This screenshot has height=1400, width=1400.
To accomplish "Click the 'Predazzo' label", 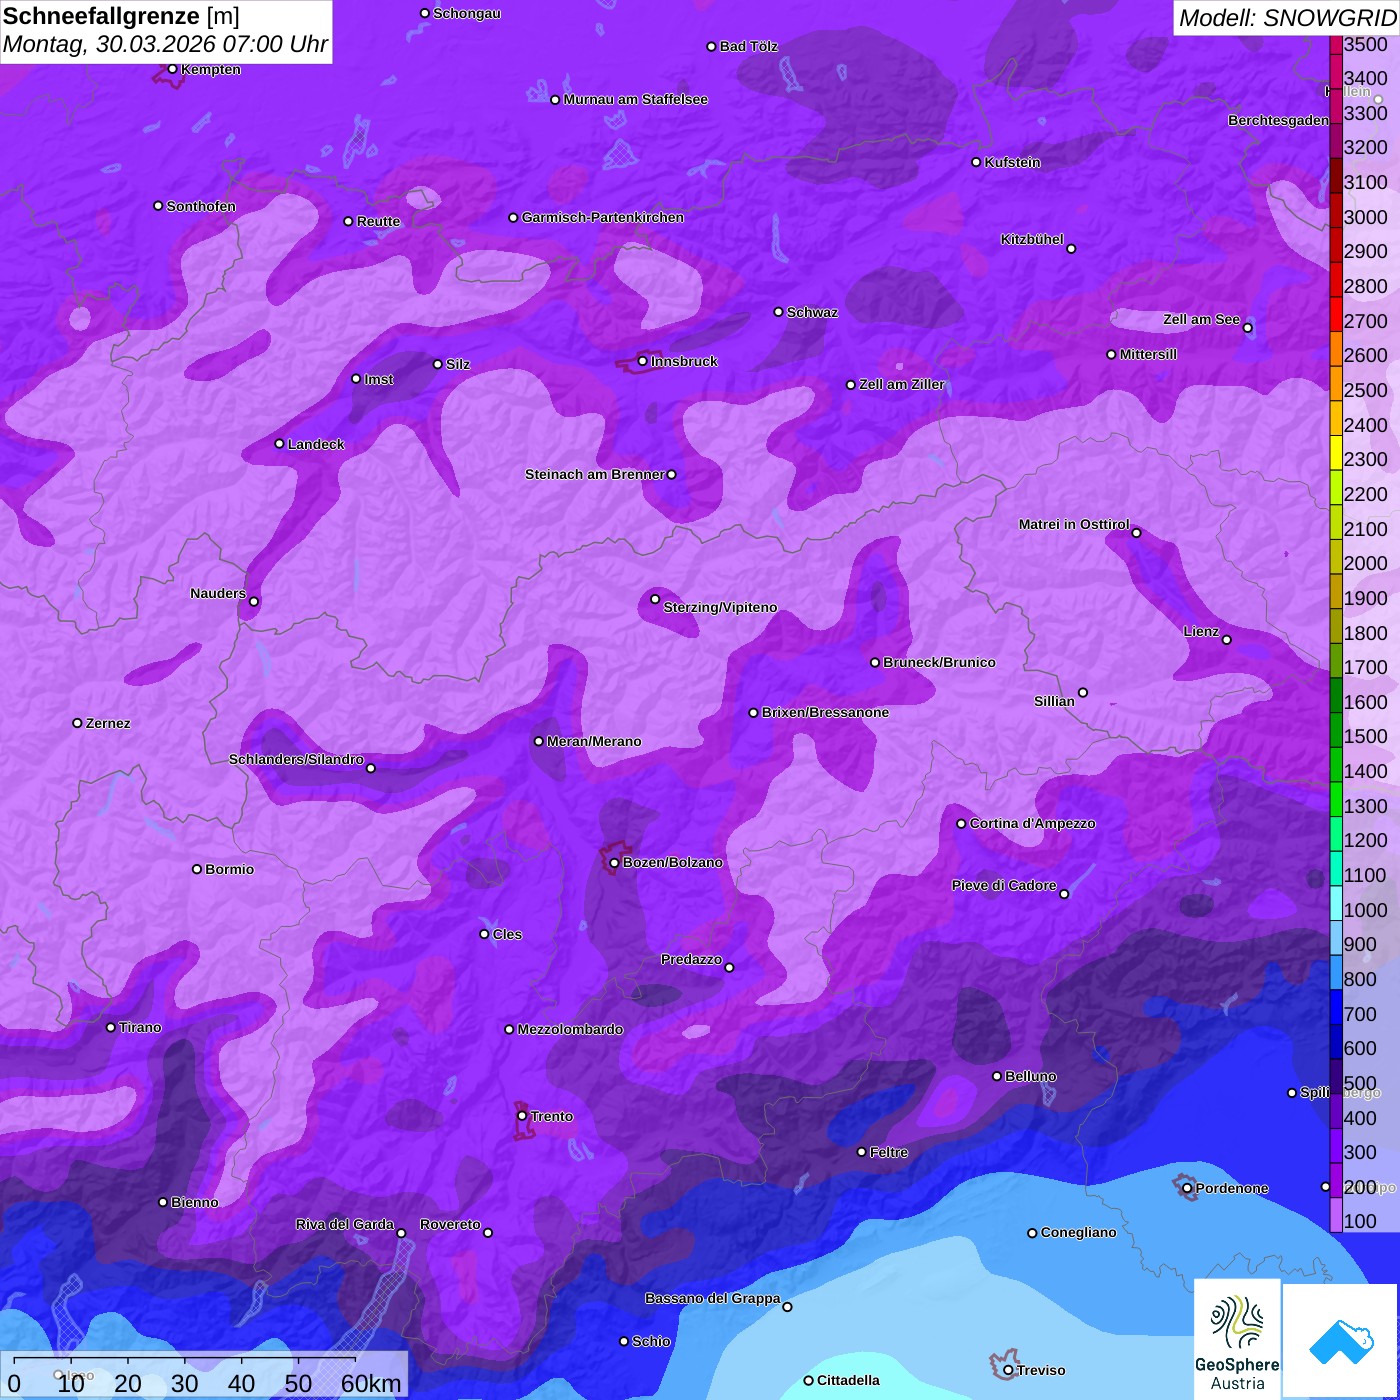I will click(691, 959).
